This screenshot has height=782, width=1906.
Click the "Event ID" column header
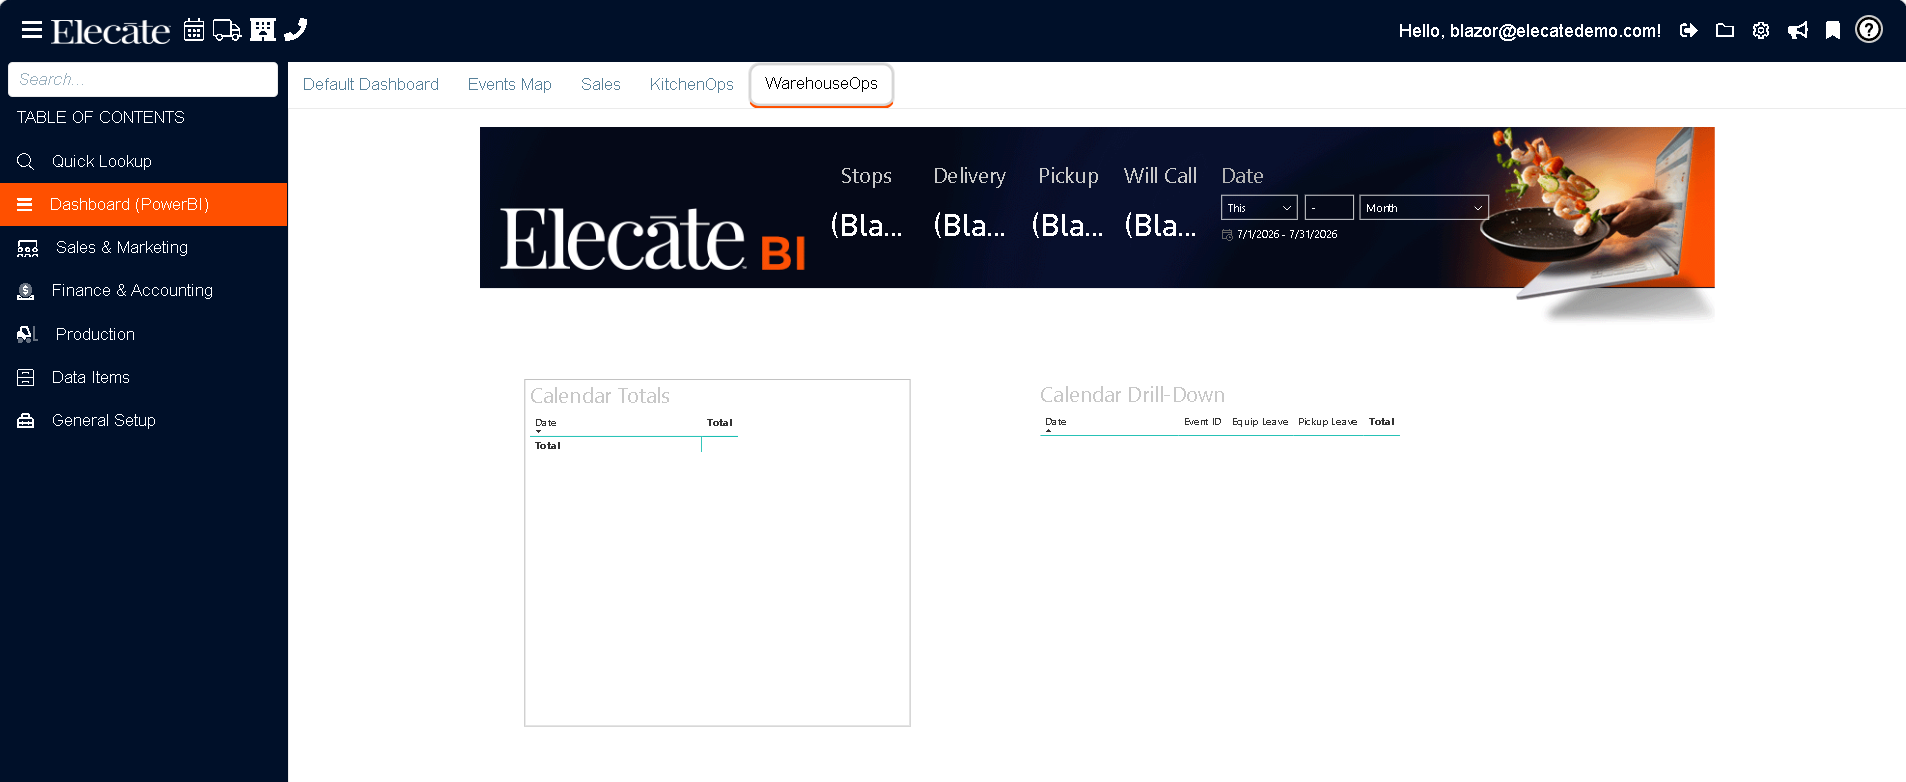[x=1203, y=422]
